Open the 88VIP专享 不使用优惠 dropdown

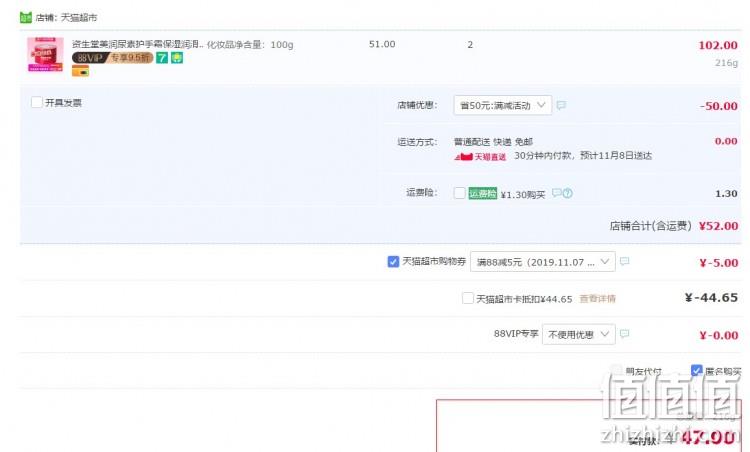coord(578,334)
